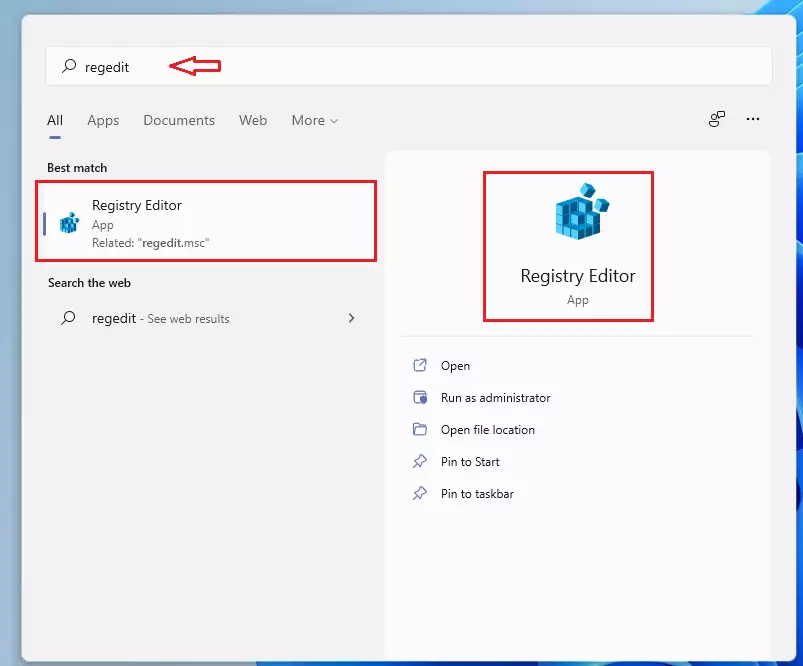803x666 pixels.
Task: Click the search feedback people icon
Action: click(717, 119)
